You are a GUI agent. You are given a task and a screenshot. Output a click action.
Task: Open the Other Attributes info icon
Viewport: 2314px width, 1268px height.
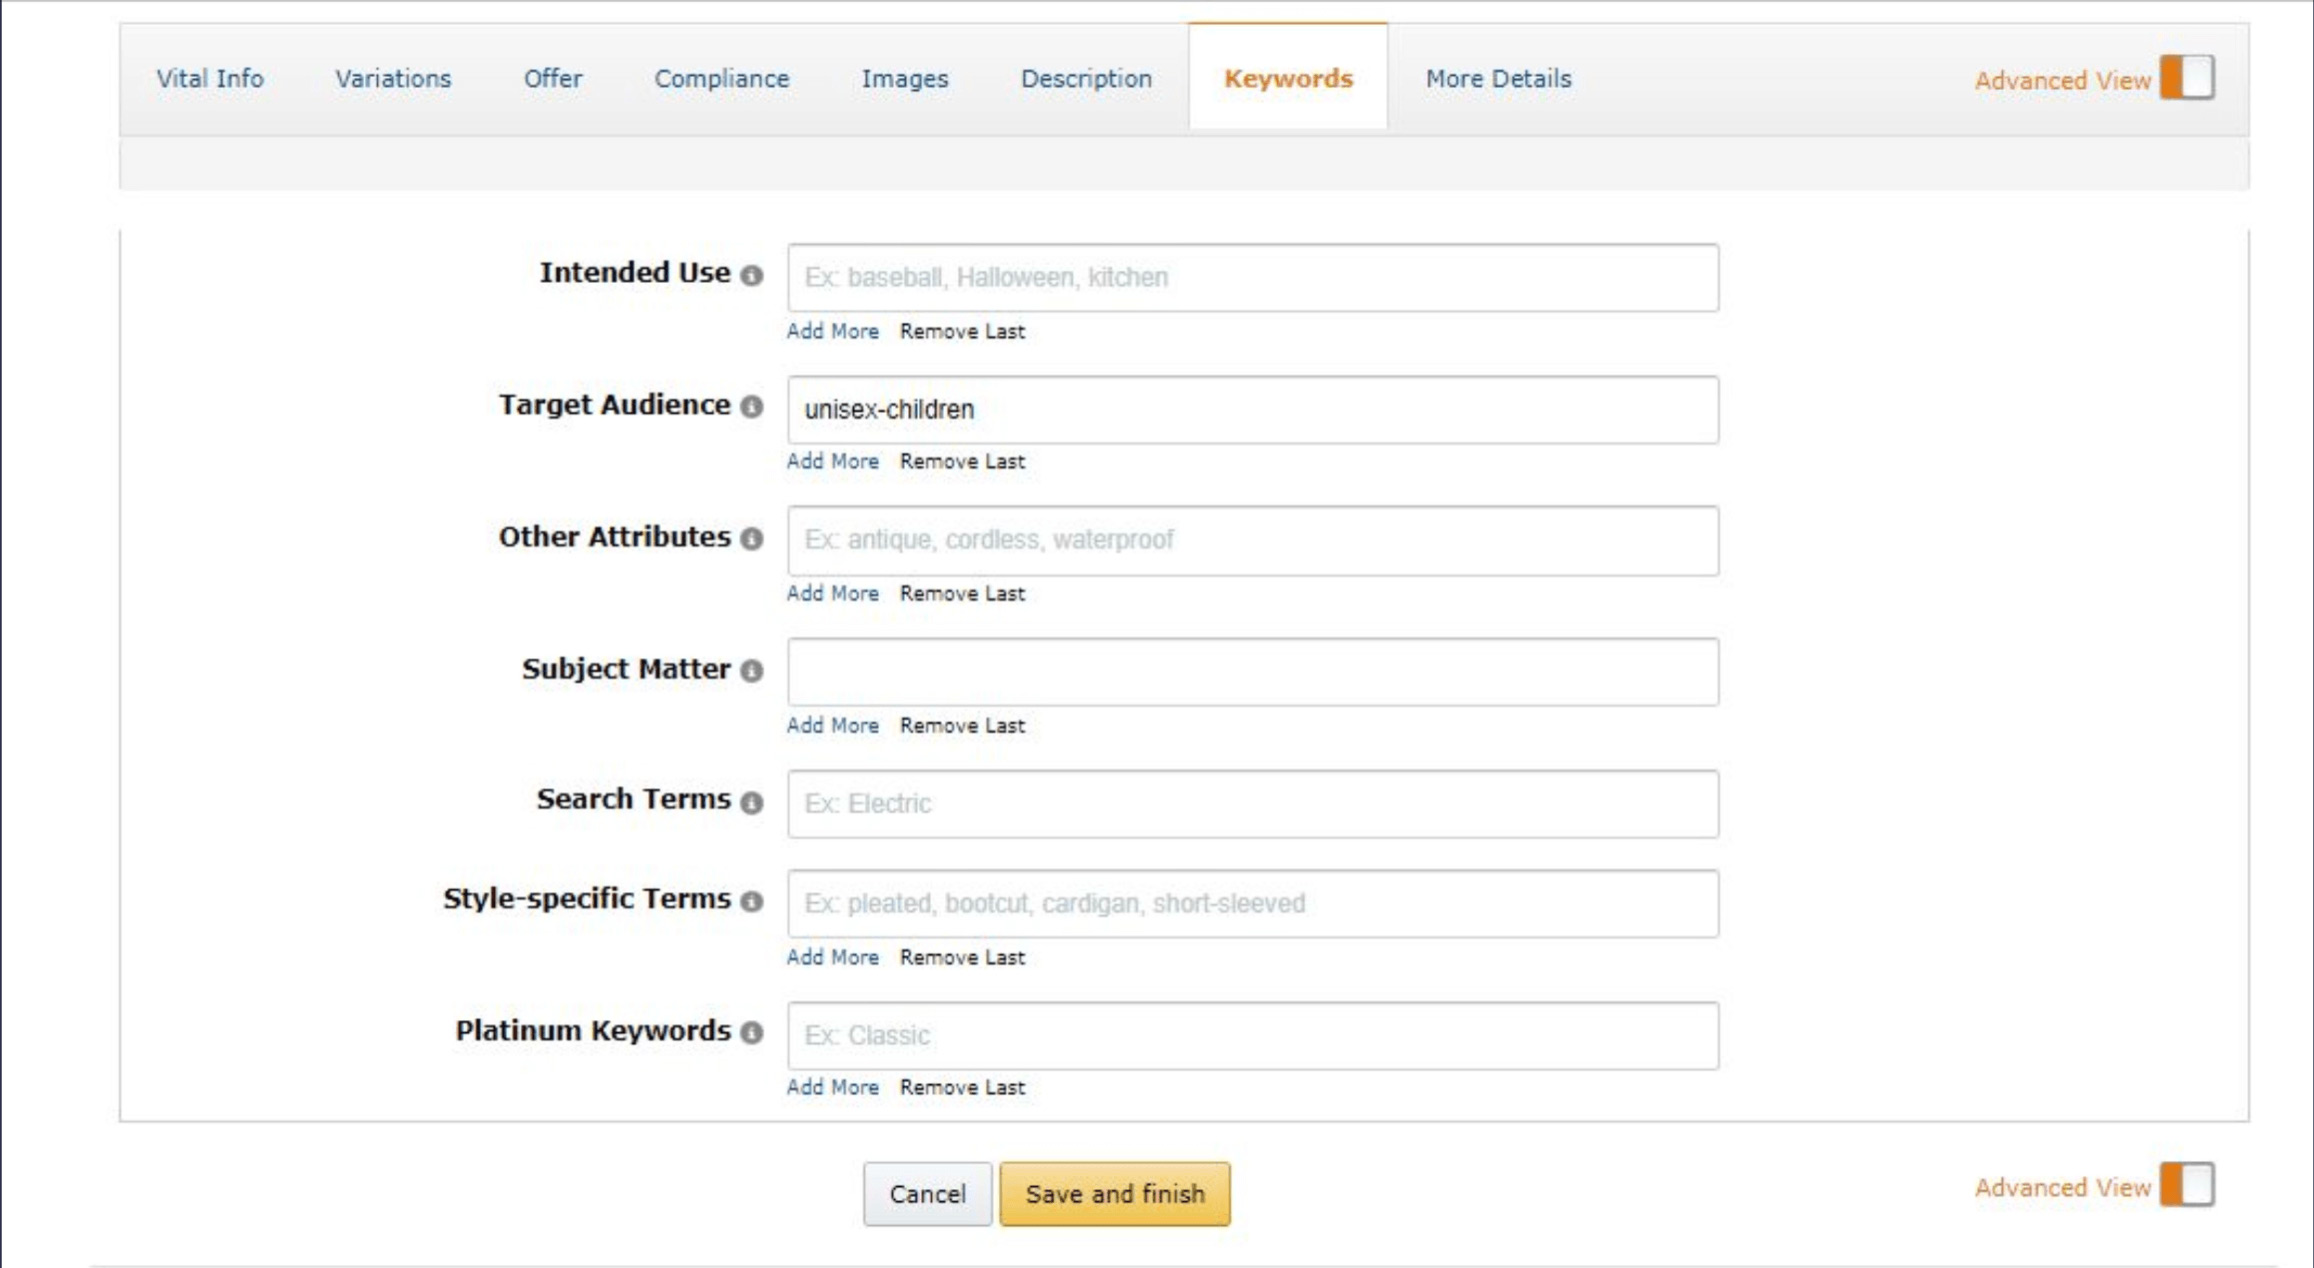tap(752, 539)
